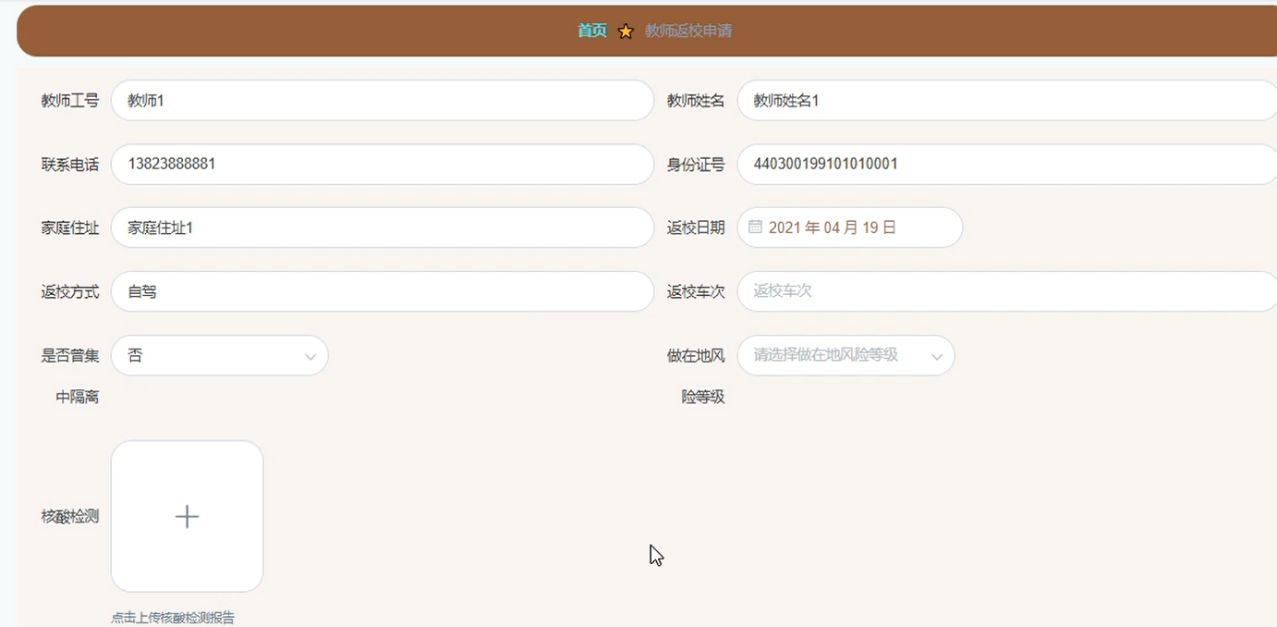Screen dimensions: 1277x627
Task: Focus the 教师工号 input field
Action: pos(382,100)
